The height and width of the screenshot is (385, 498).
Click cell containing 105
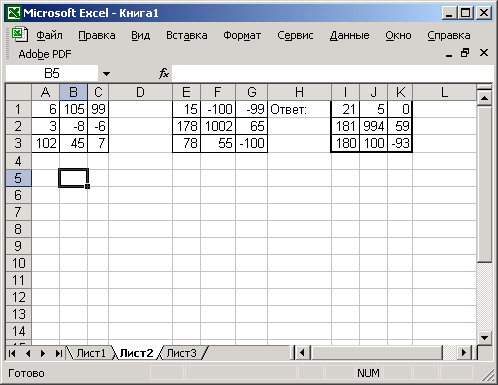click(74, 109)
